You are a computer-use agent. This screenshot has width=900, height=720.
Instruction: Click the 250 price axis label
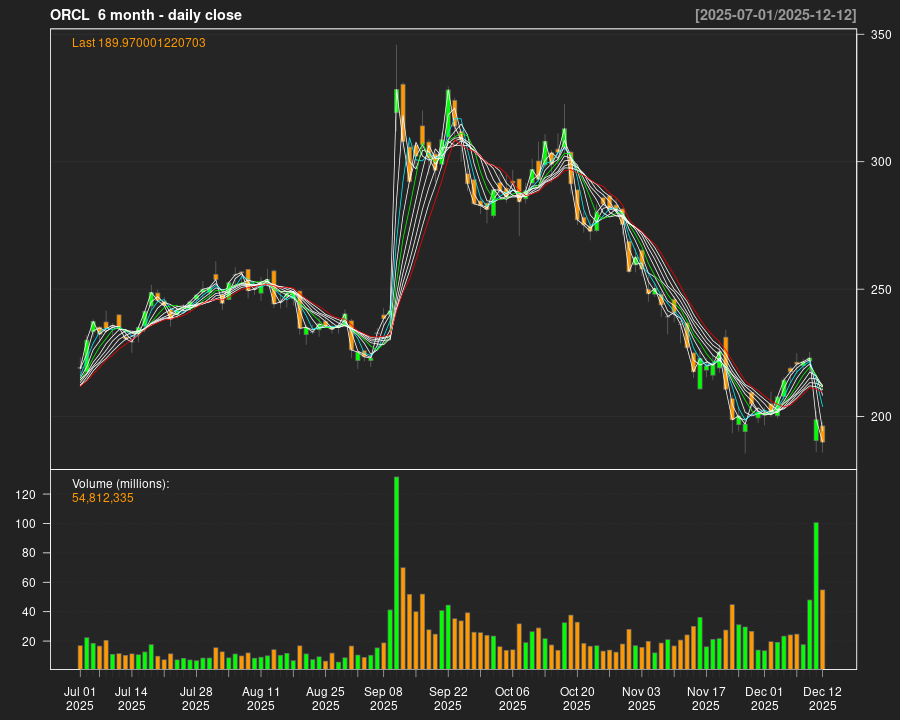[881, 290]
